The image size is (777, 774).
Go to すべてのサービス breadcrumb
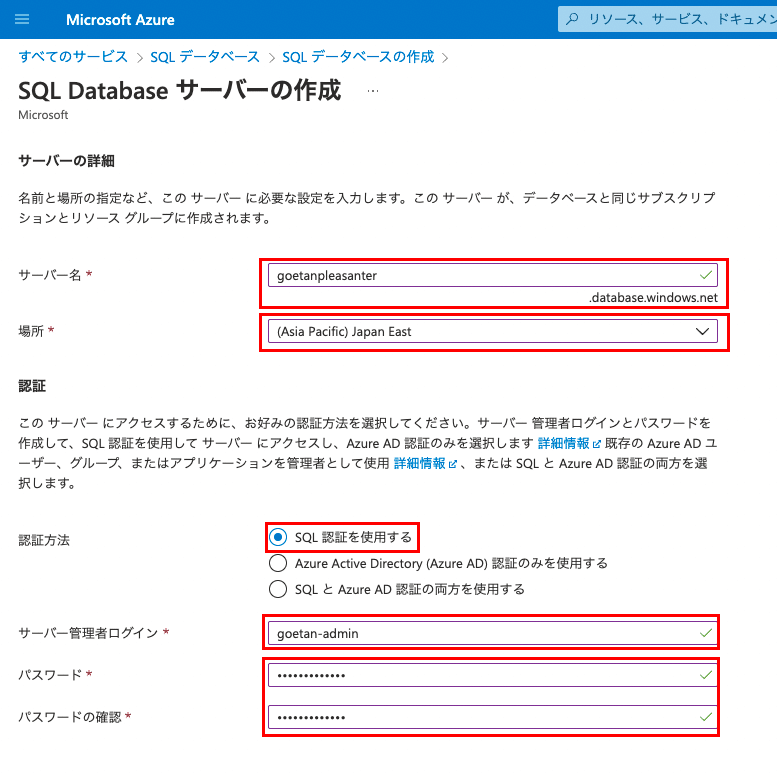[73, 57]
